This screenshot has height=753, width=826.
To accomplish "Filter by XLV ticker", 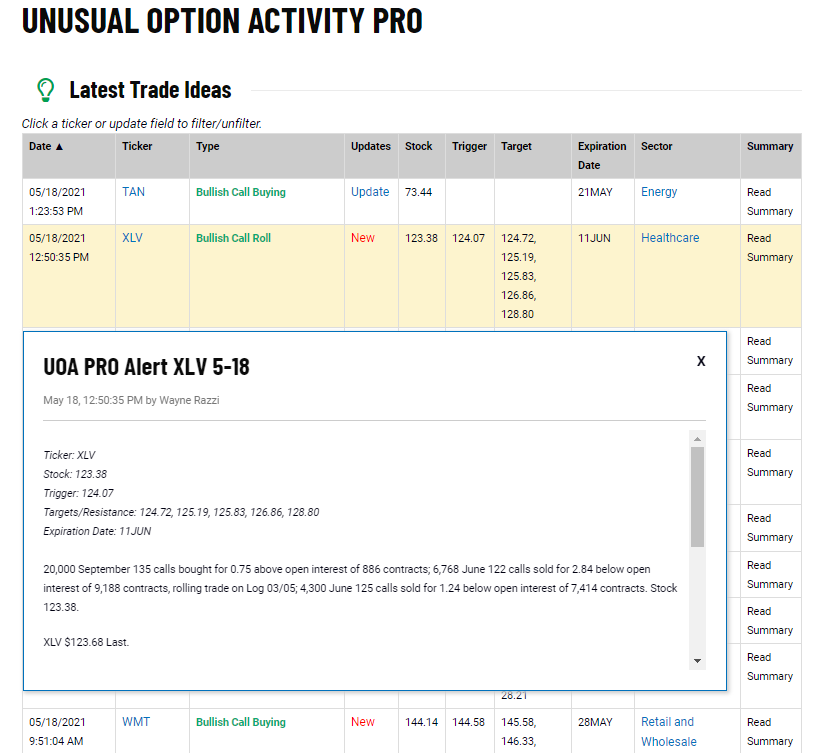I will [x=132, y=238].
